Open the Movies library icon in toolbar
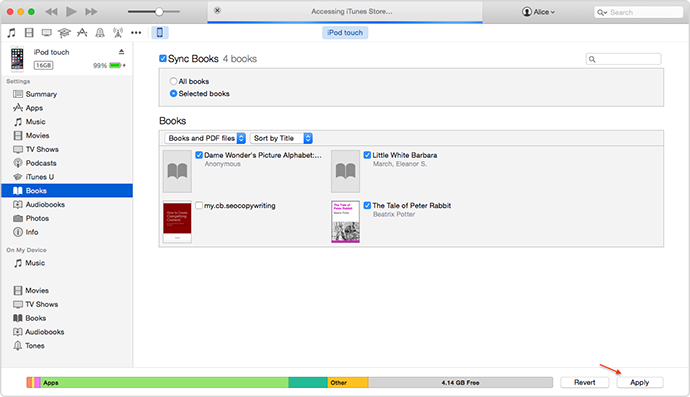The width and height of the screenshot is (690, 397). click(29, 33)
